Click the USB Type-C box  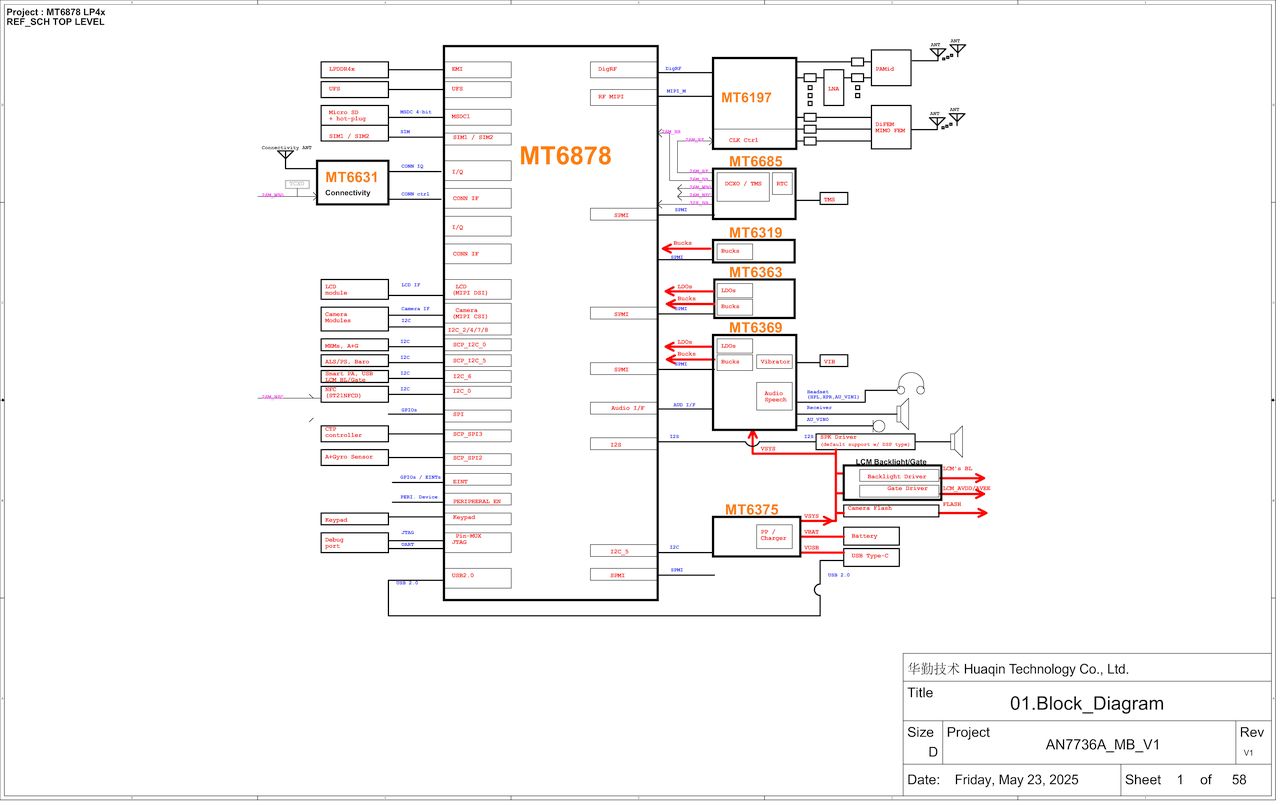872,555
